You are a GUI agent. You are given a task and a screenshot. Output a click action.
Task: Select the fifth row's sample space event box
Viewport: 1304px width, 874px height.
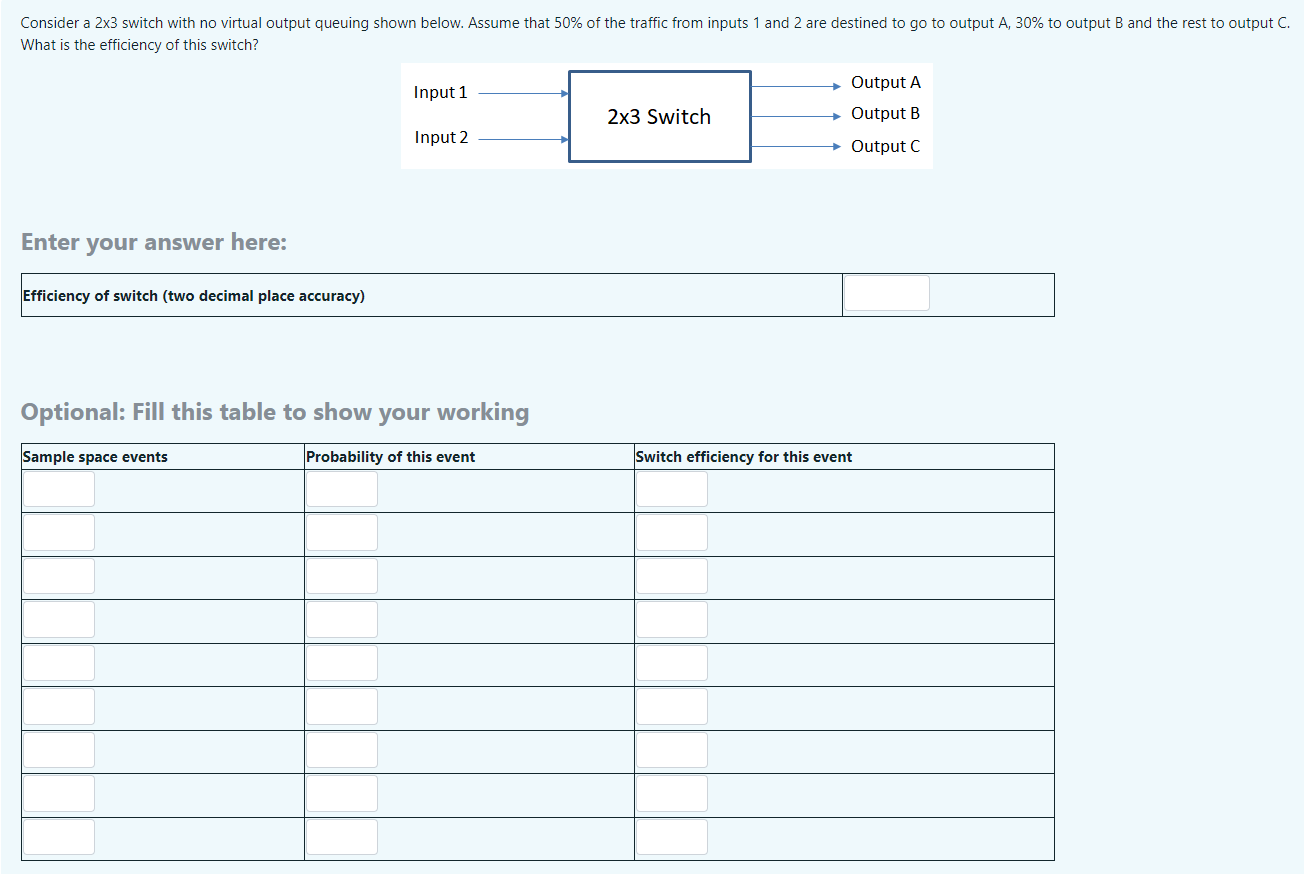pos(58,662)
